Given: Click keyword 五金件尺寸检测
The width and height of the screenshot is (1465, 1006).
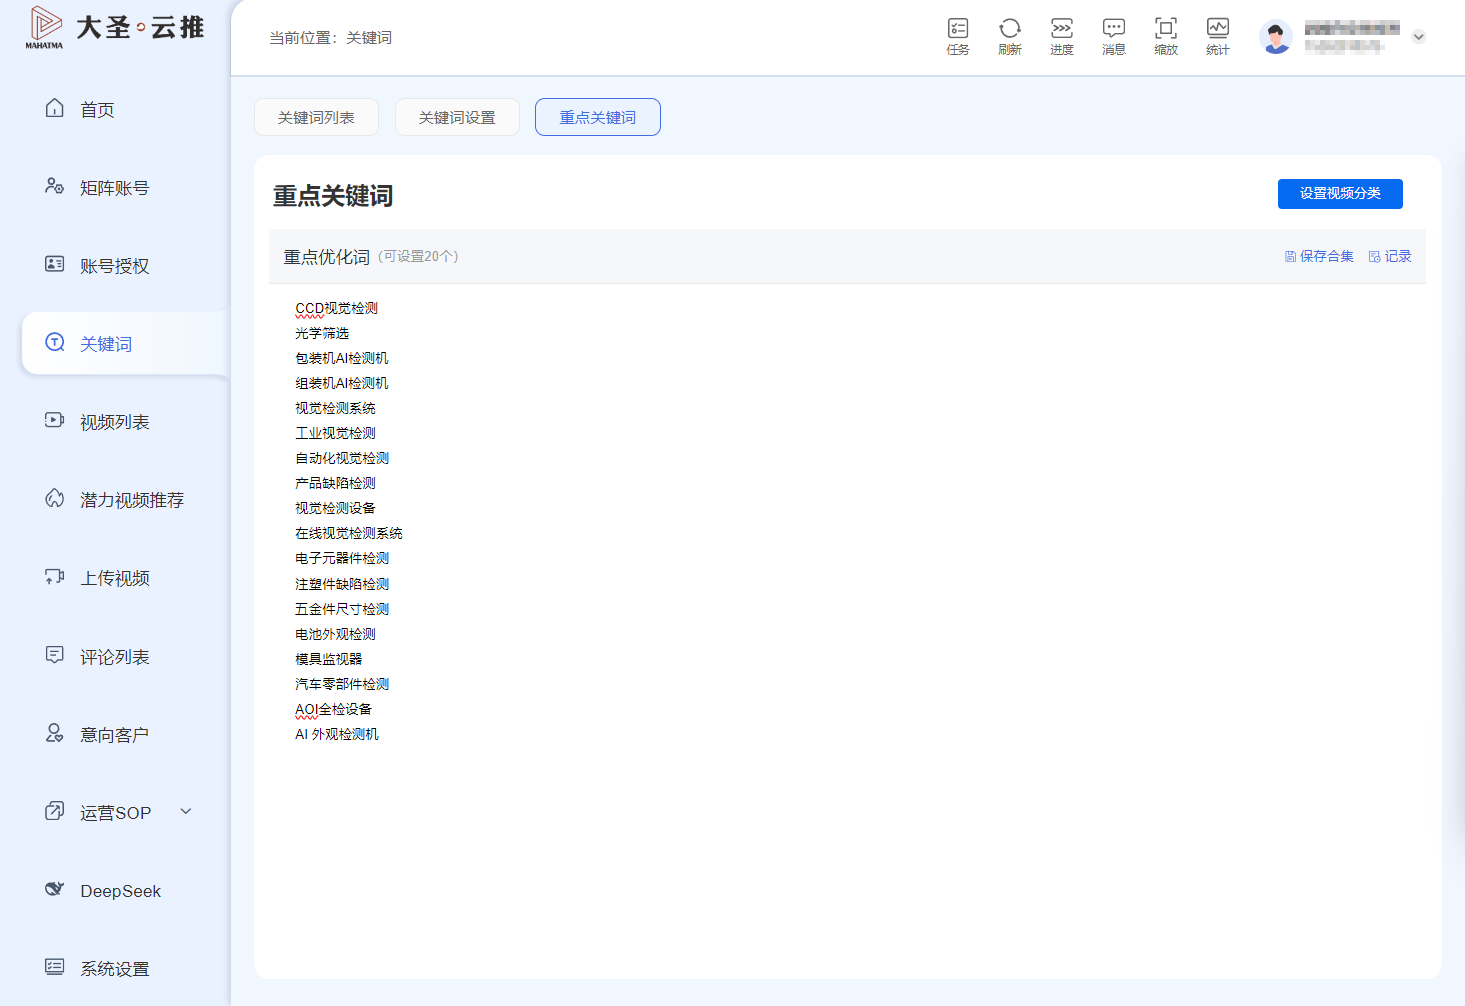Looking at the screenshot, I should coord(342,609).
